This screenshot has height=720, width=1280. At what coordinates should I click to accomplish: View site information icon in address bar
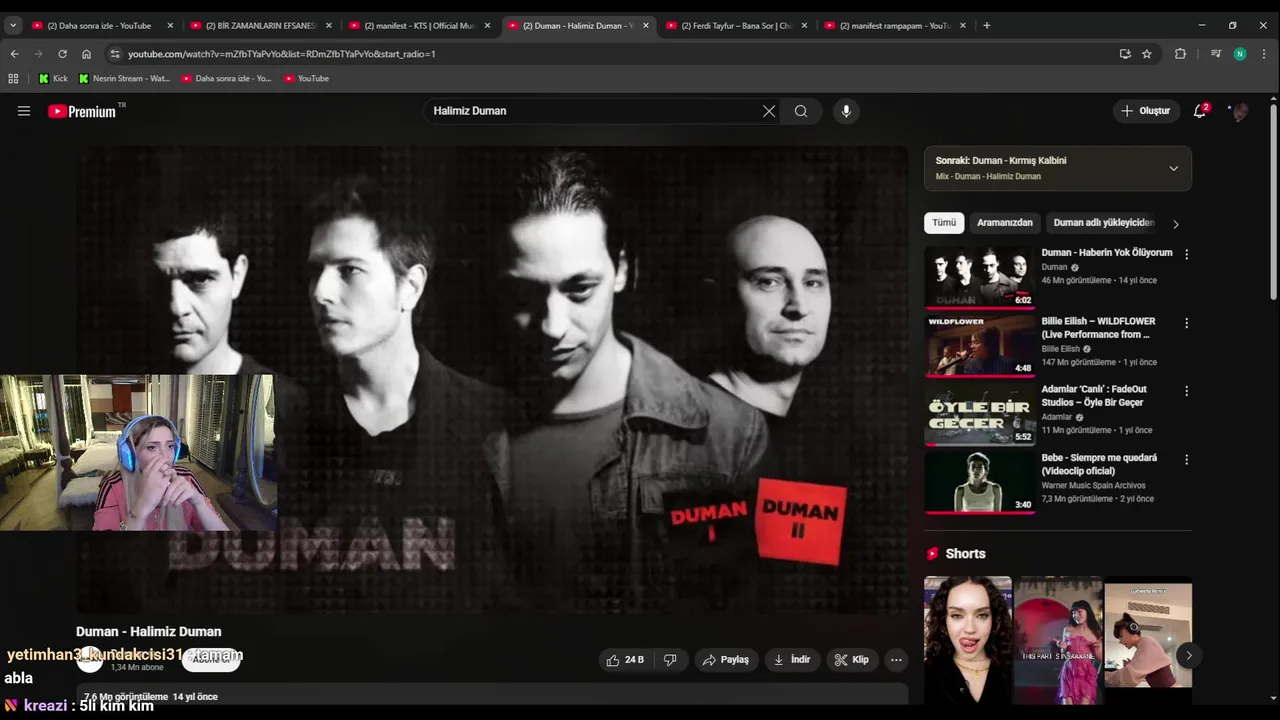(x=115, y=54)
